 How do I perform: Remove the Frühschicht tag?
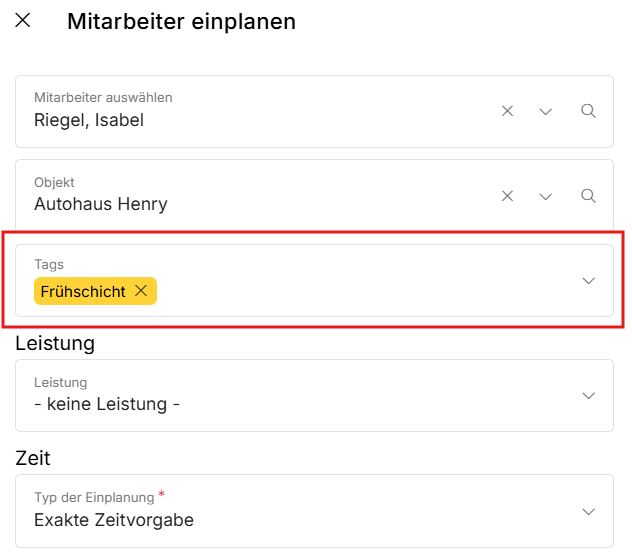pyautogui.click(x=141, y=291)
